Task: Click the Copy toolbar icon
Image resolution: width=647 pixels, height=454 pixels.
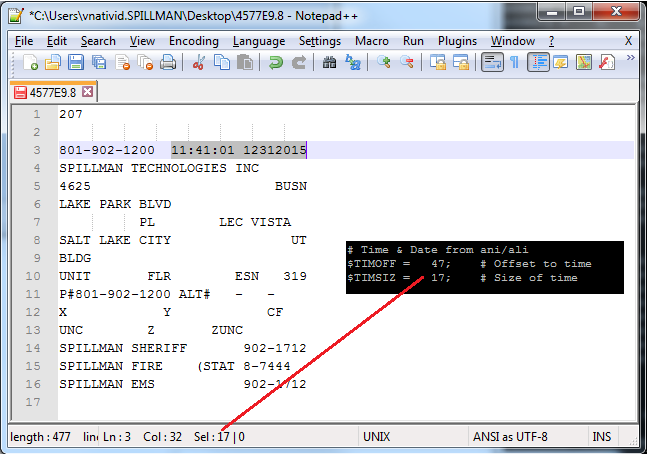Action: (x=222, y=63)
